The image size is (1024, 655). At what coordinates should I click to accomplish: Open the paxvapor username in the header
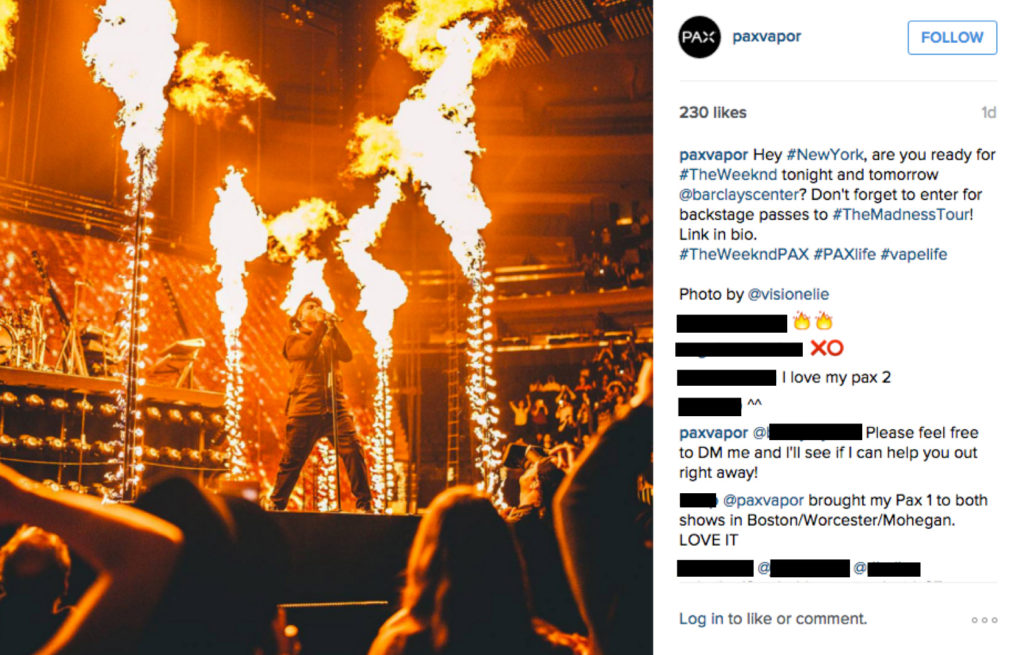point(767,37)
